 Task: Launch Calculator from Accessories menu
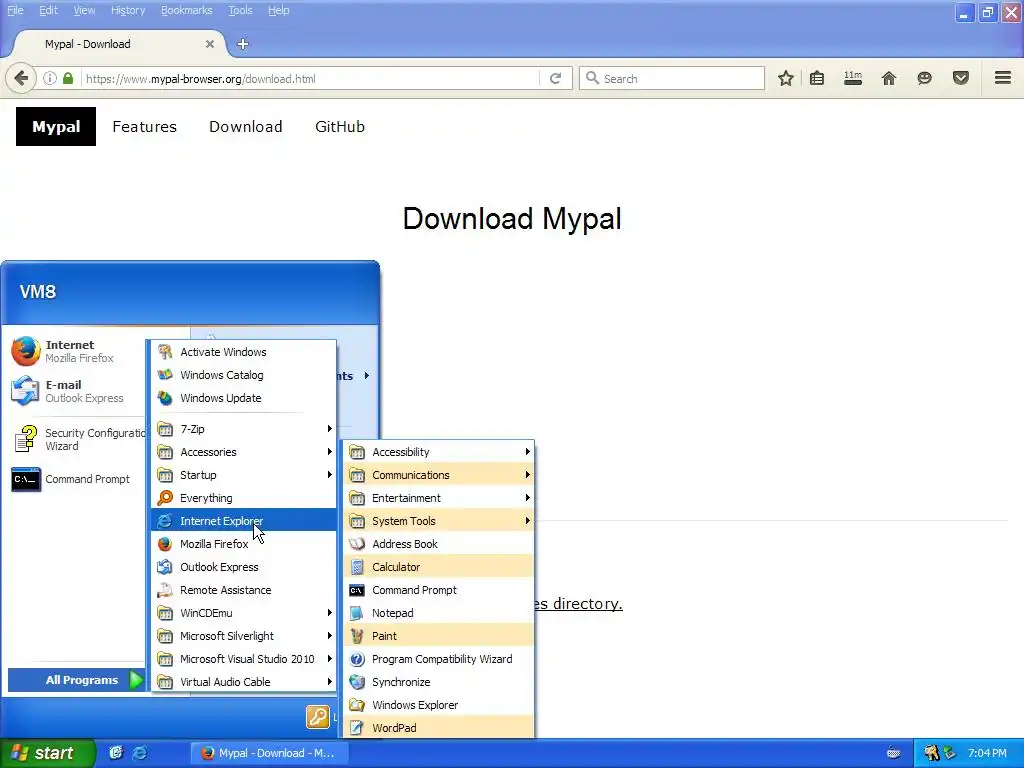tap(438, 567)
